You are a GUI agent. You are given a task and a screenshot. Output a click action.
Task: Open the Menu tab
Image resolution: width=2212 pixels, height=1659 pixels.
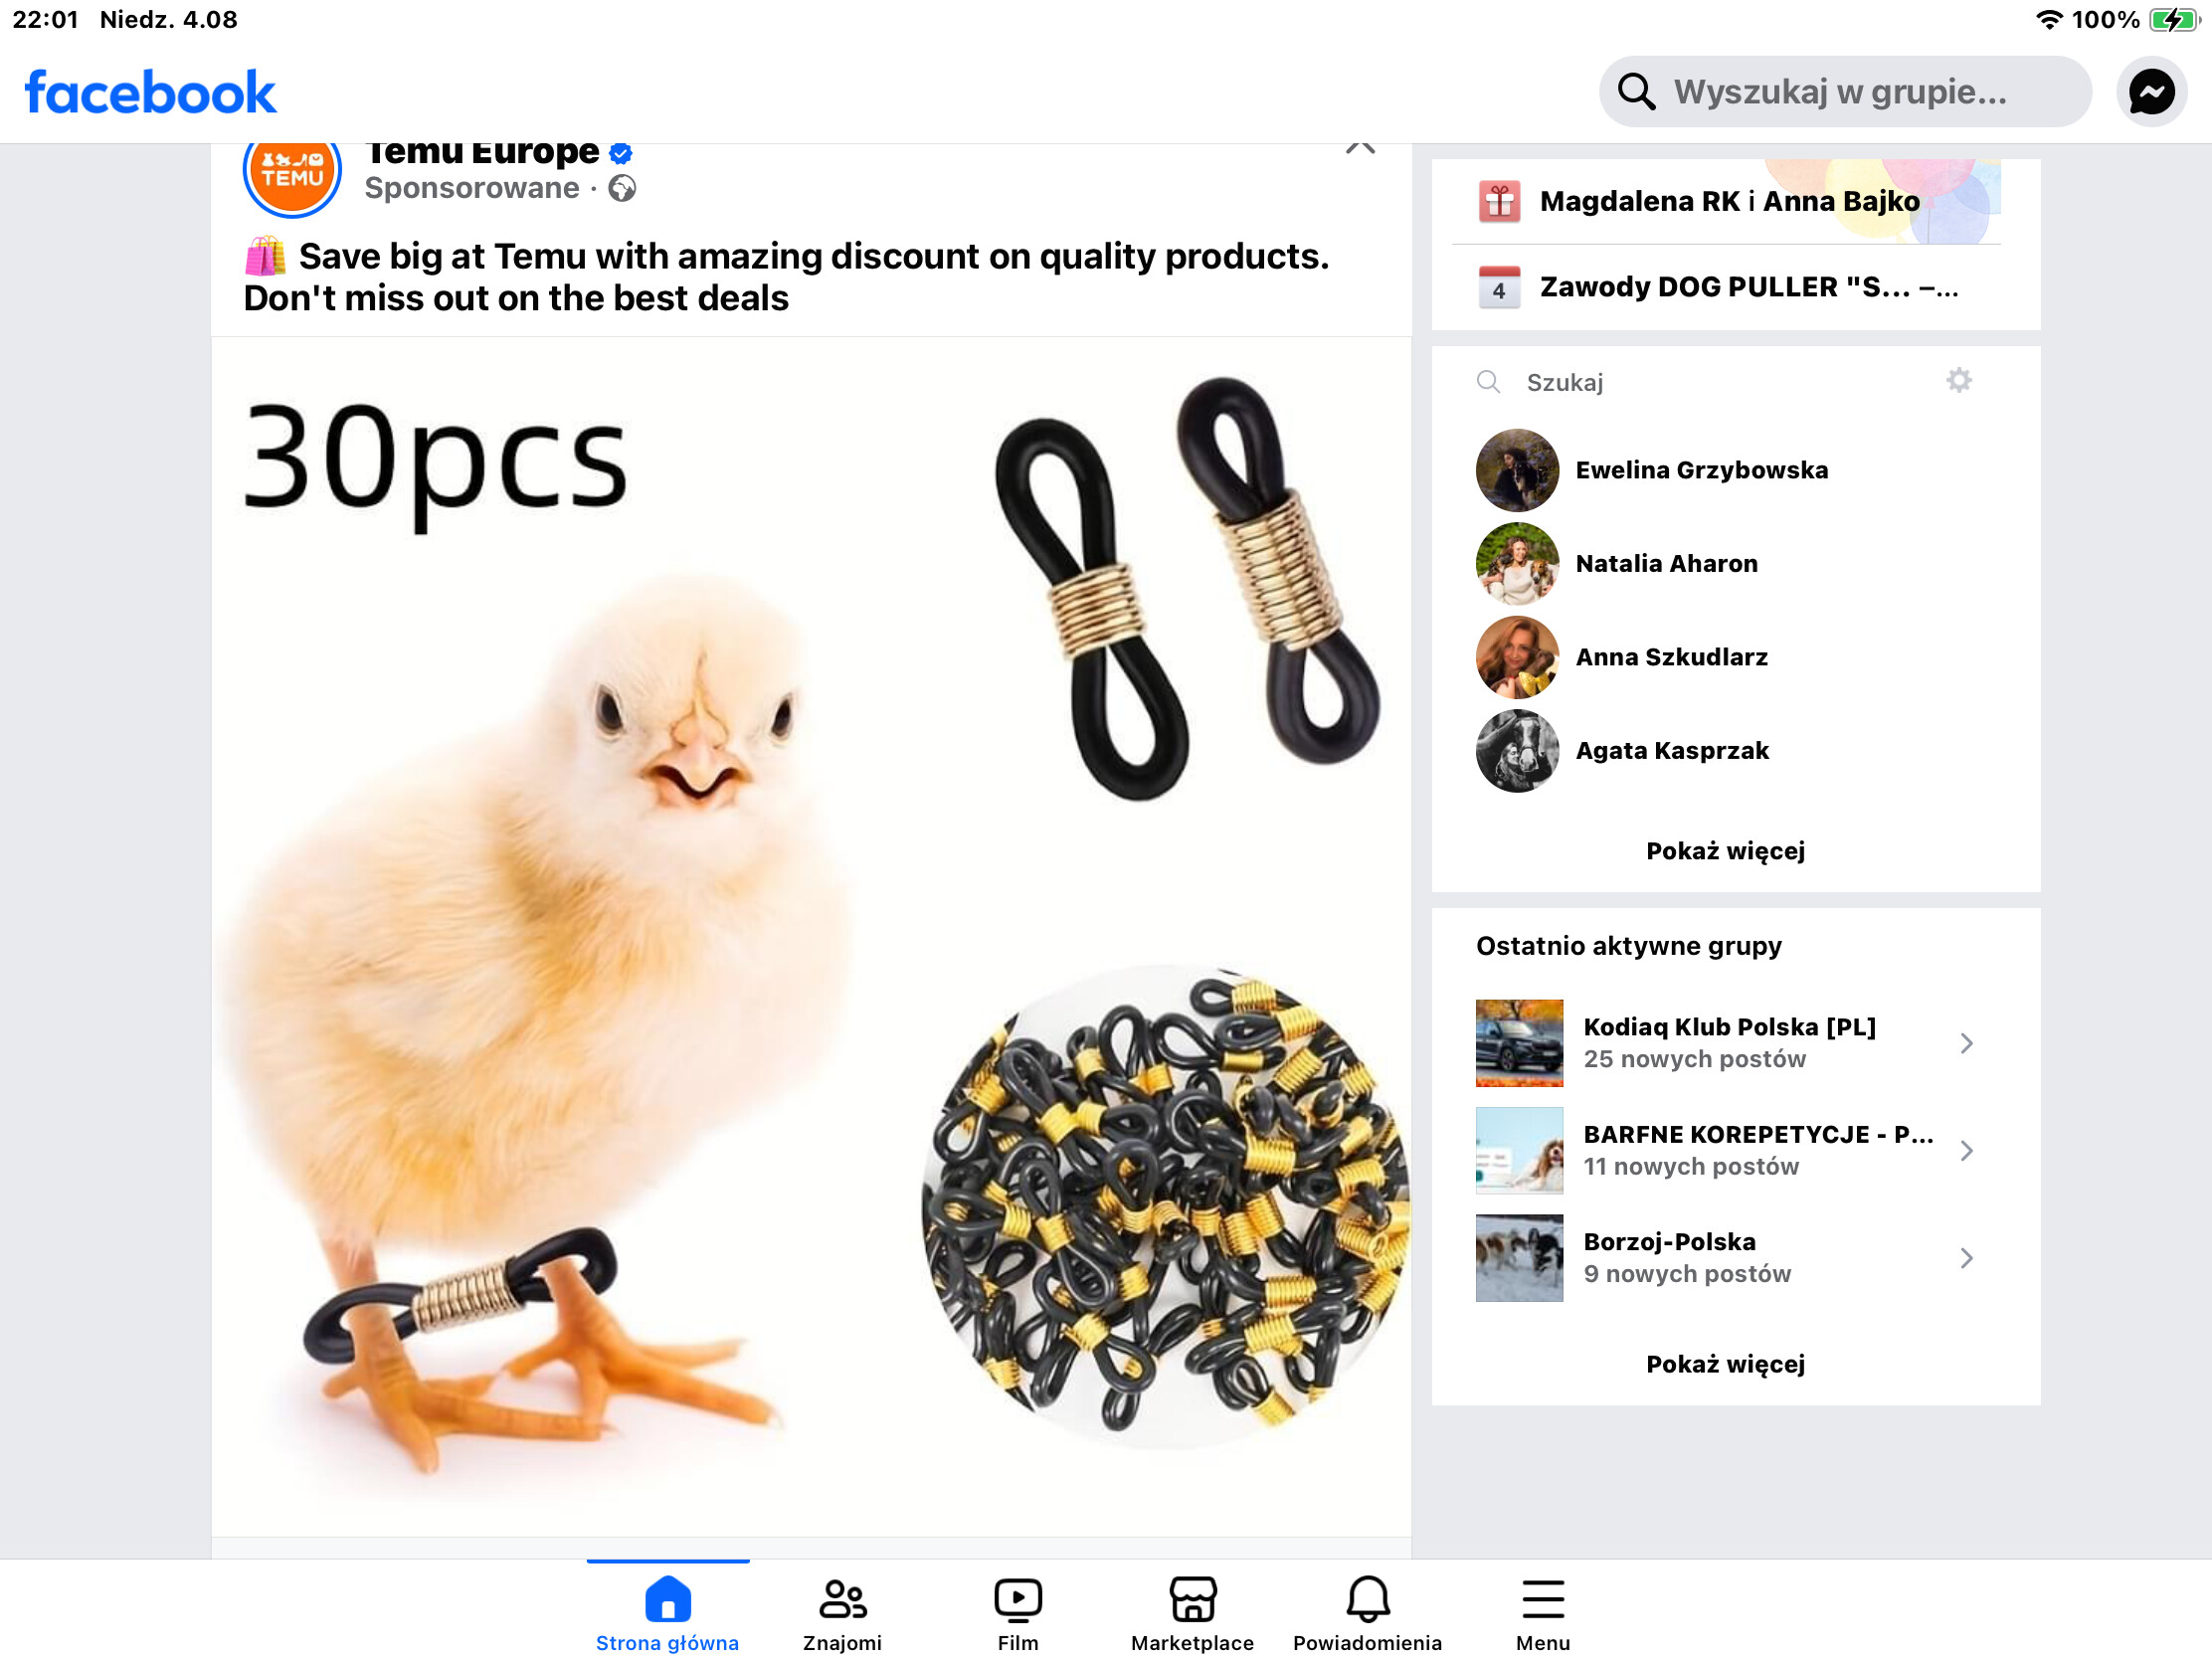[1543, 1613]
